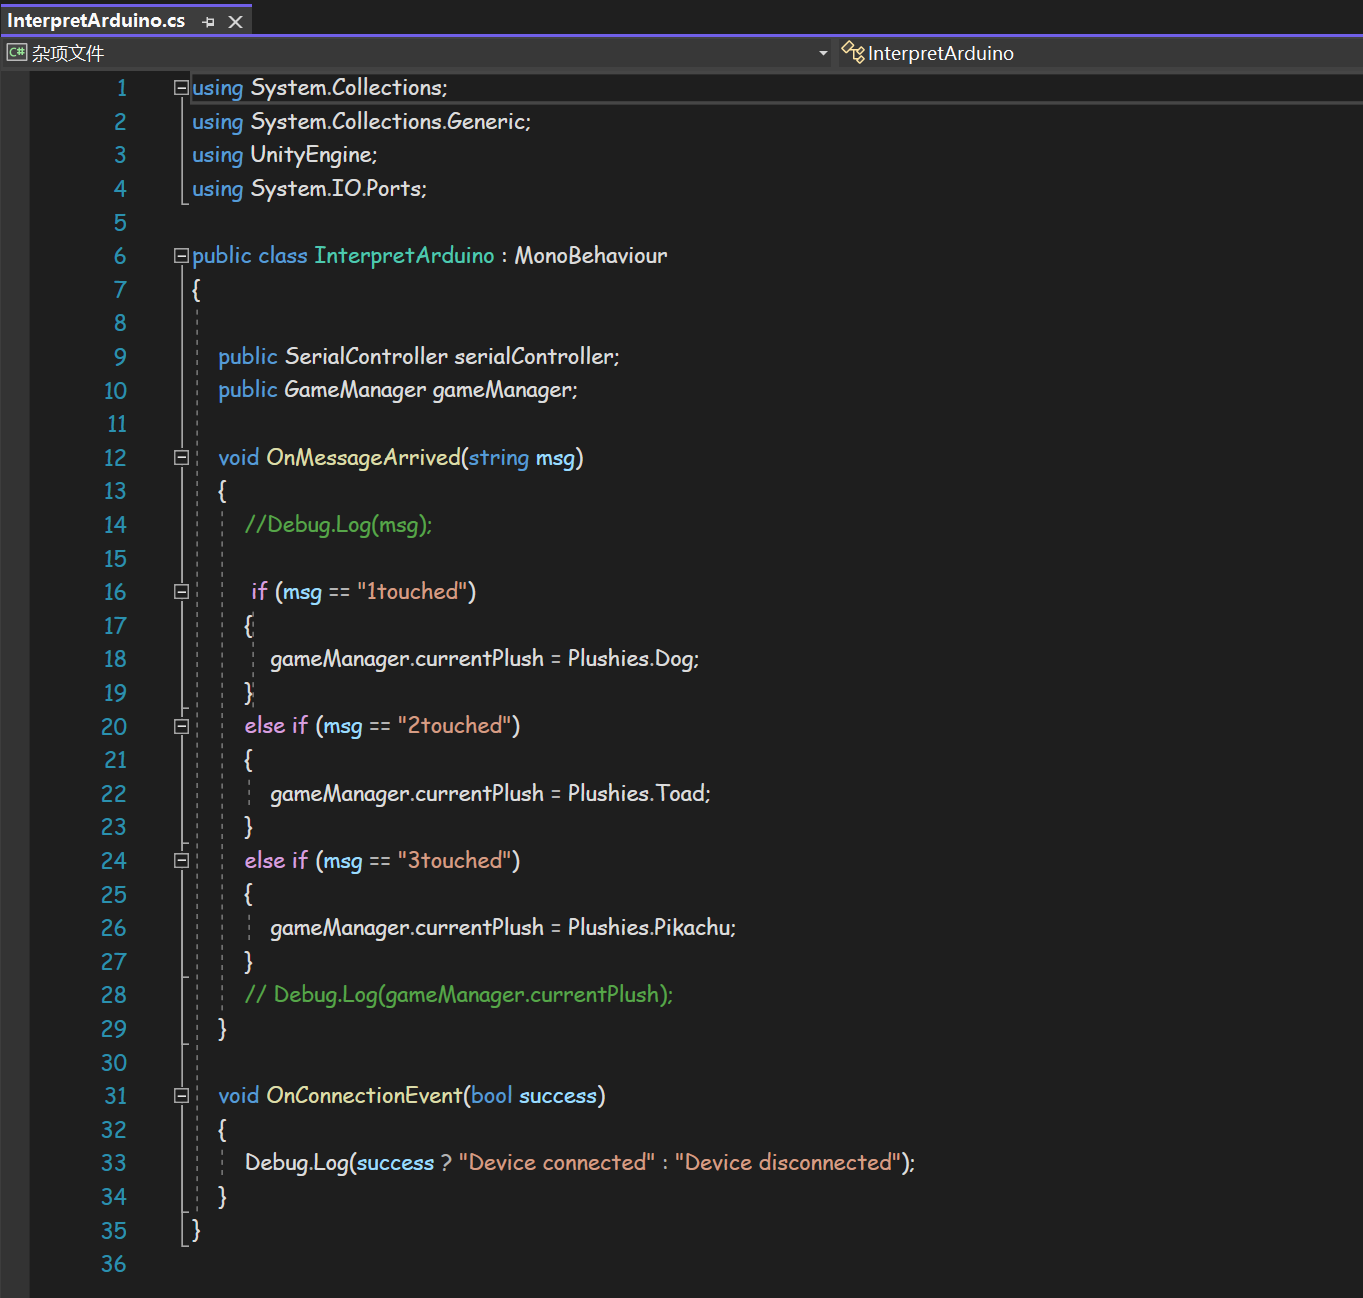The height and width of the screenshot is (1298, 1363).
Task: Click the "3touched" string literal
Action: [454, 861]
